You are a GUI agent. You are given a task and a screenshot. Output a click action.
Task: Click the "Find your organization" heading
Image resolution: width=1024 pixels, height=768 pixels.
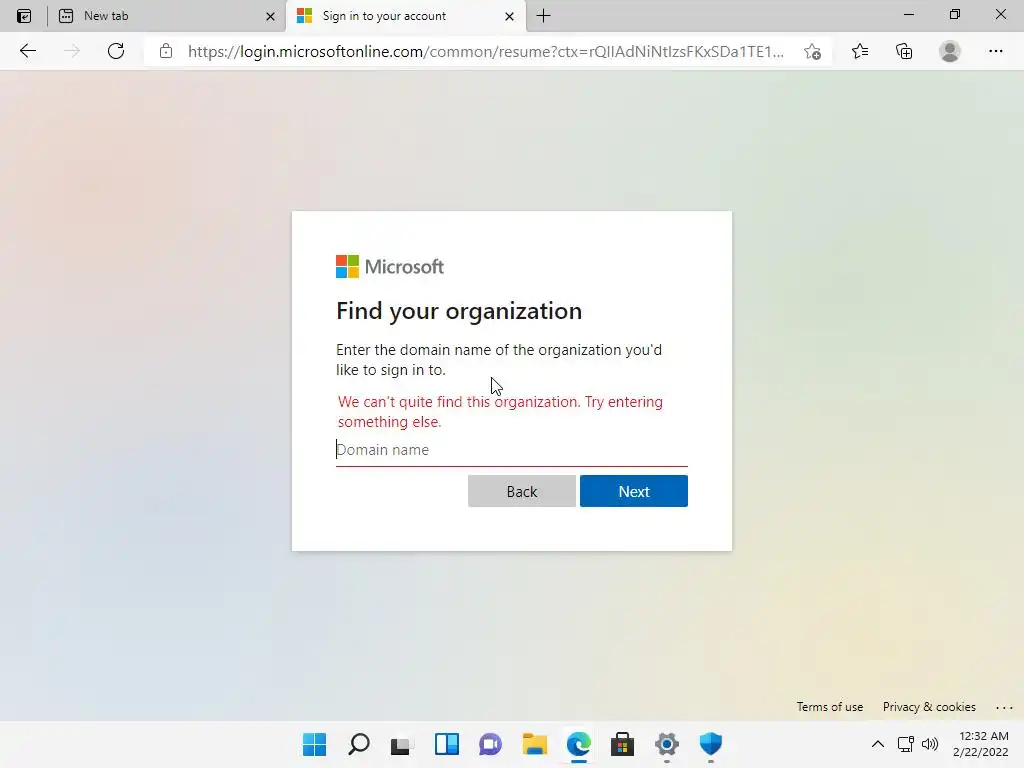tap(459, 311)
